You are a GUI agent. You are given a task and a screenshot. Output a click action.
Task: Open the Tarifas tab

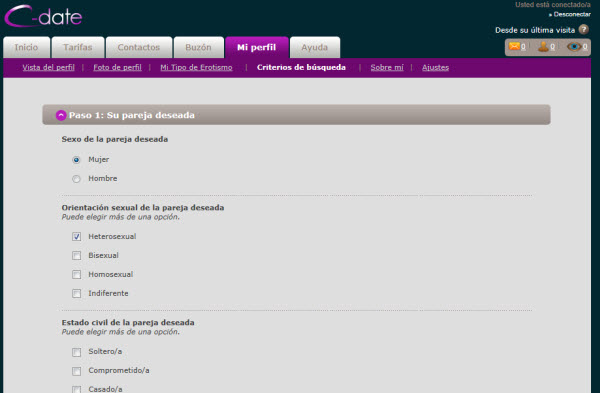pos(78,47)
